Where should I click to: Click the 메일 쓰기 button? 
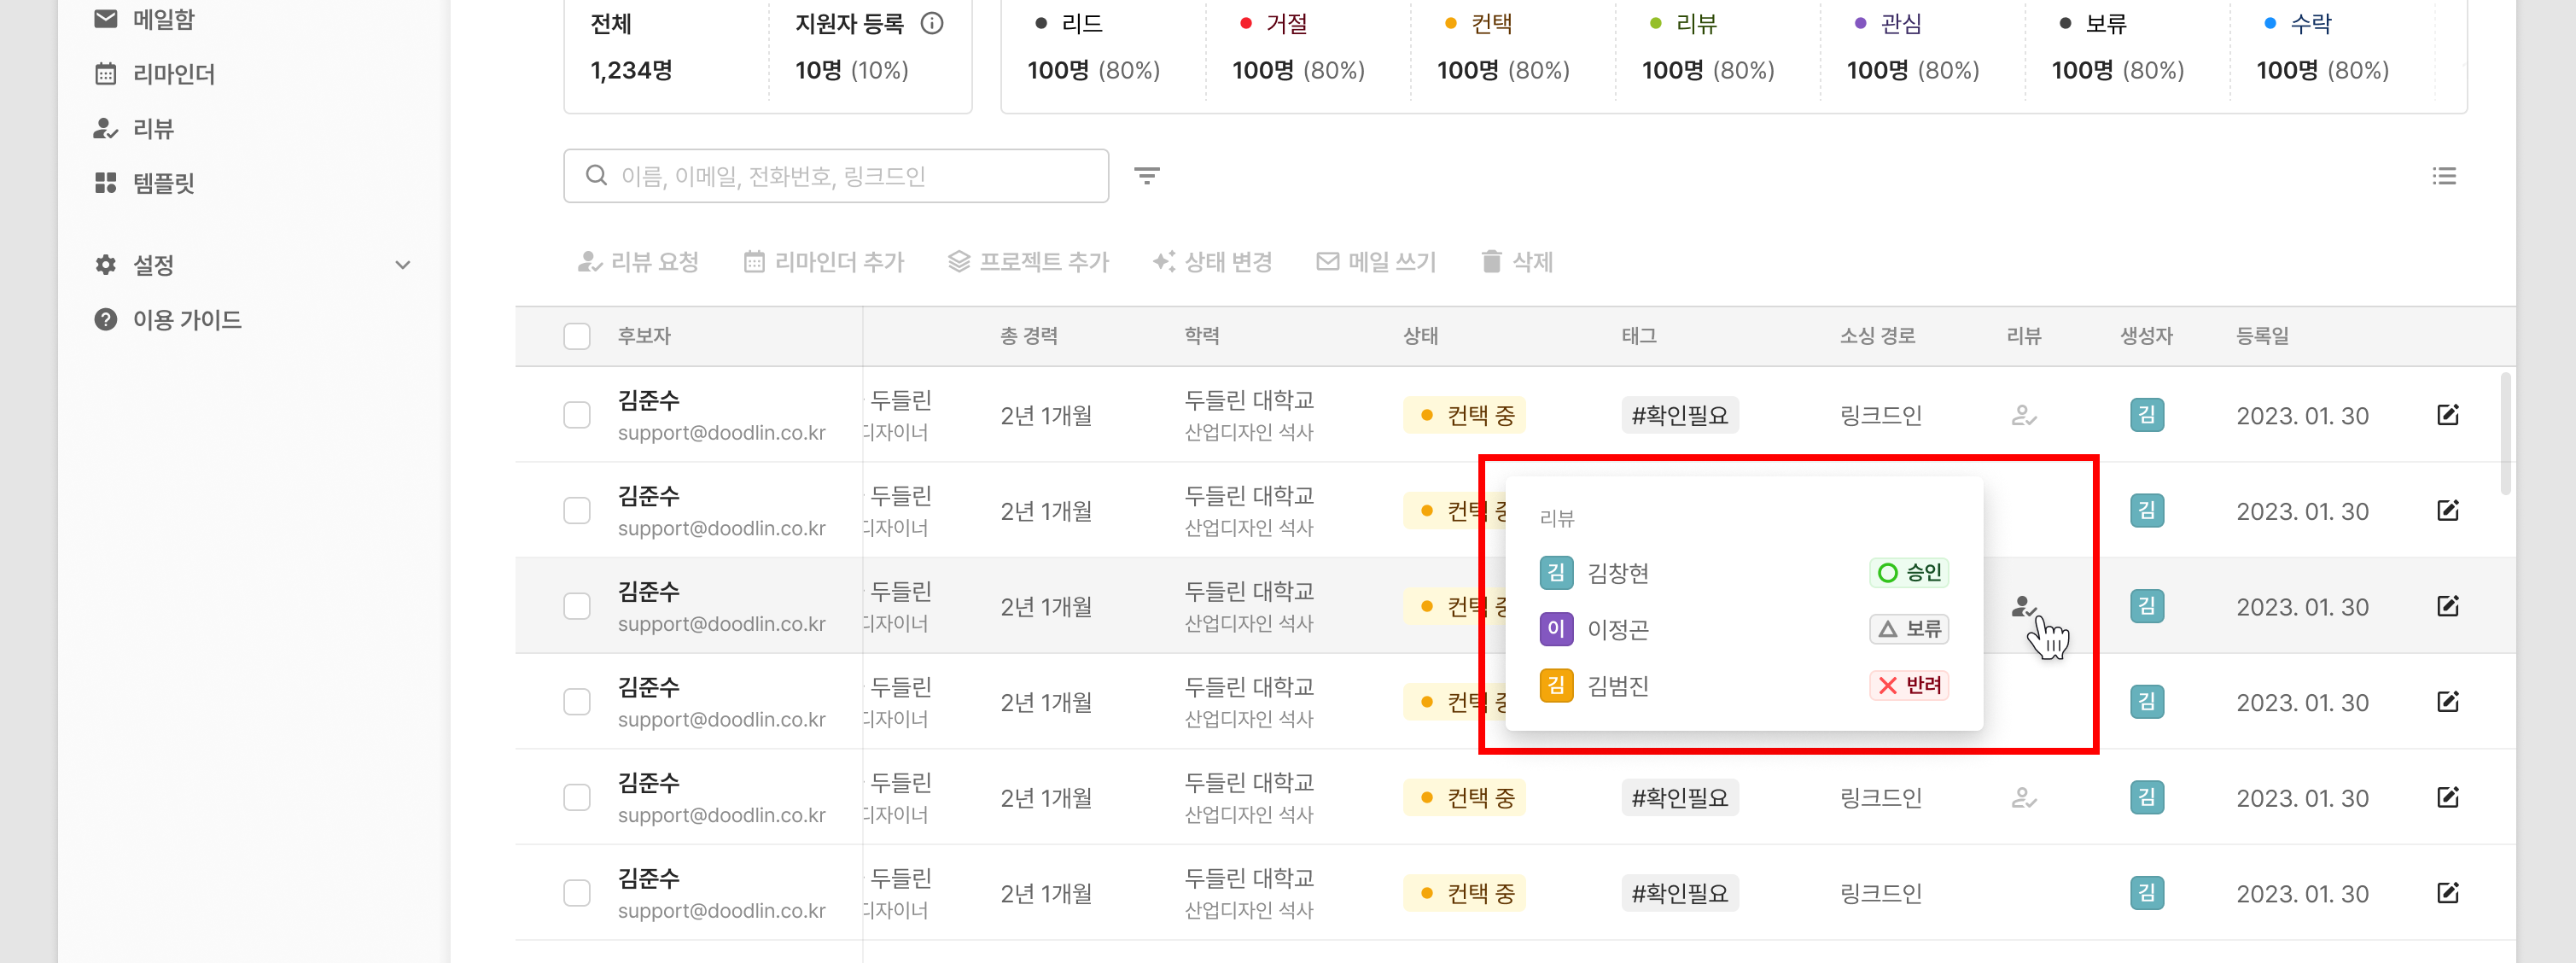(x=1376, y=262)
